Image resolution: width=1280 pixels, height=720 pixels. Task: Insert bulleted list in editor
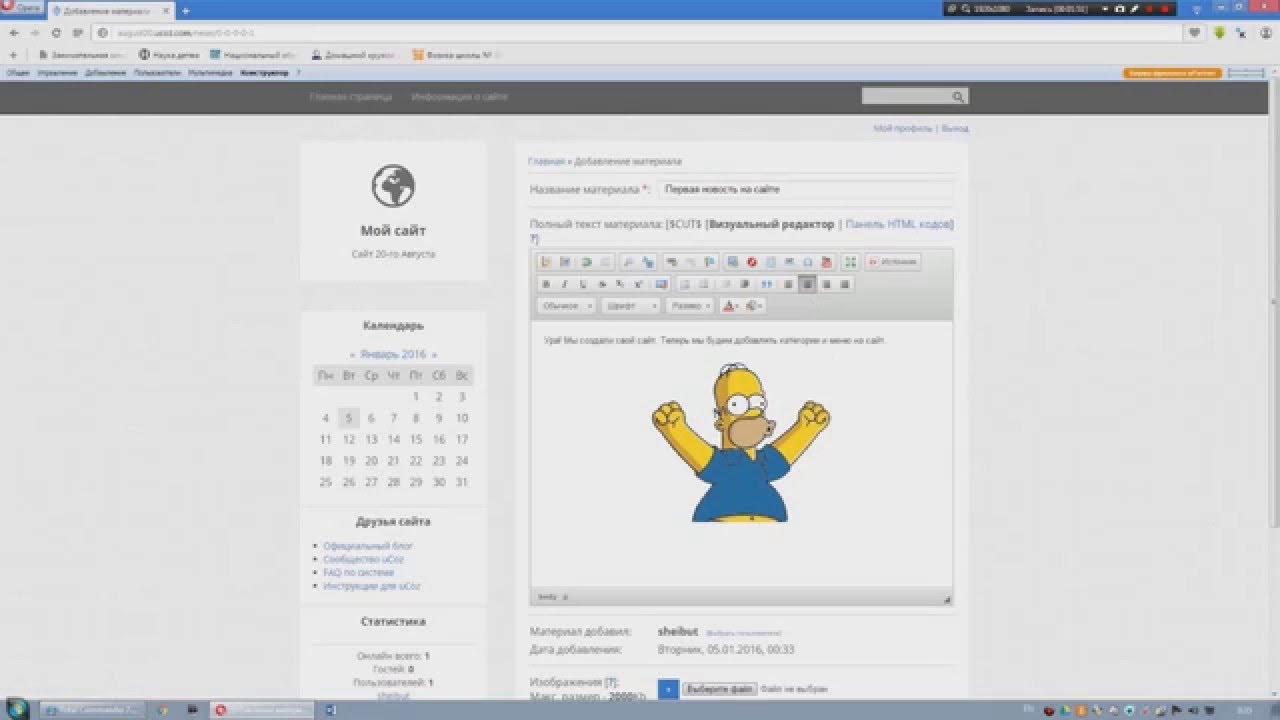pos(704,284)
